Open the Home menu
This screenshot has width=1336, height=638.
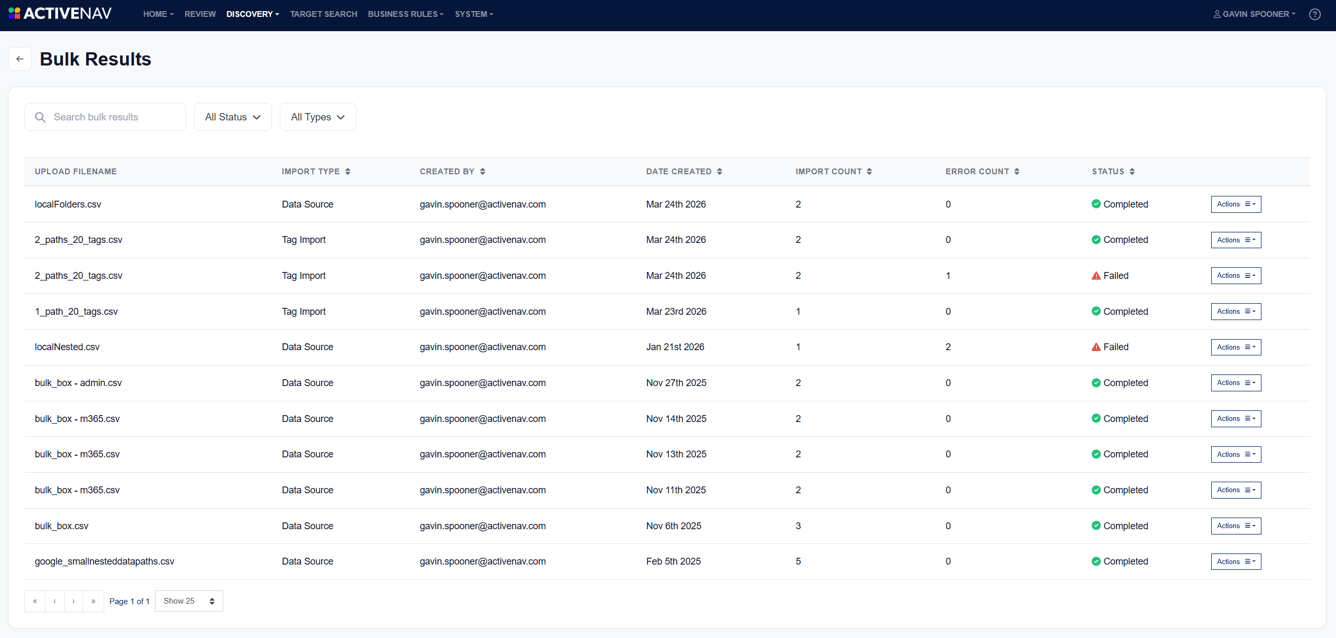click(158, 14)
